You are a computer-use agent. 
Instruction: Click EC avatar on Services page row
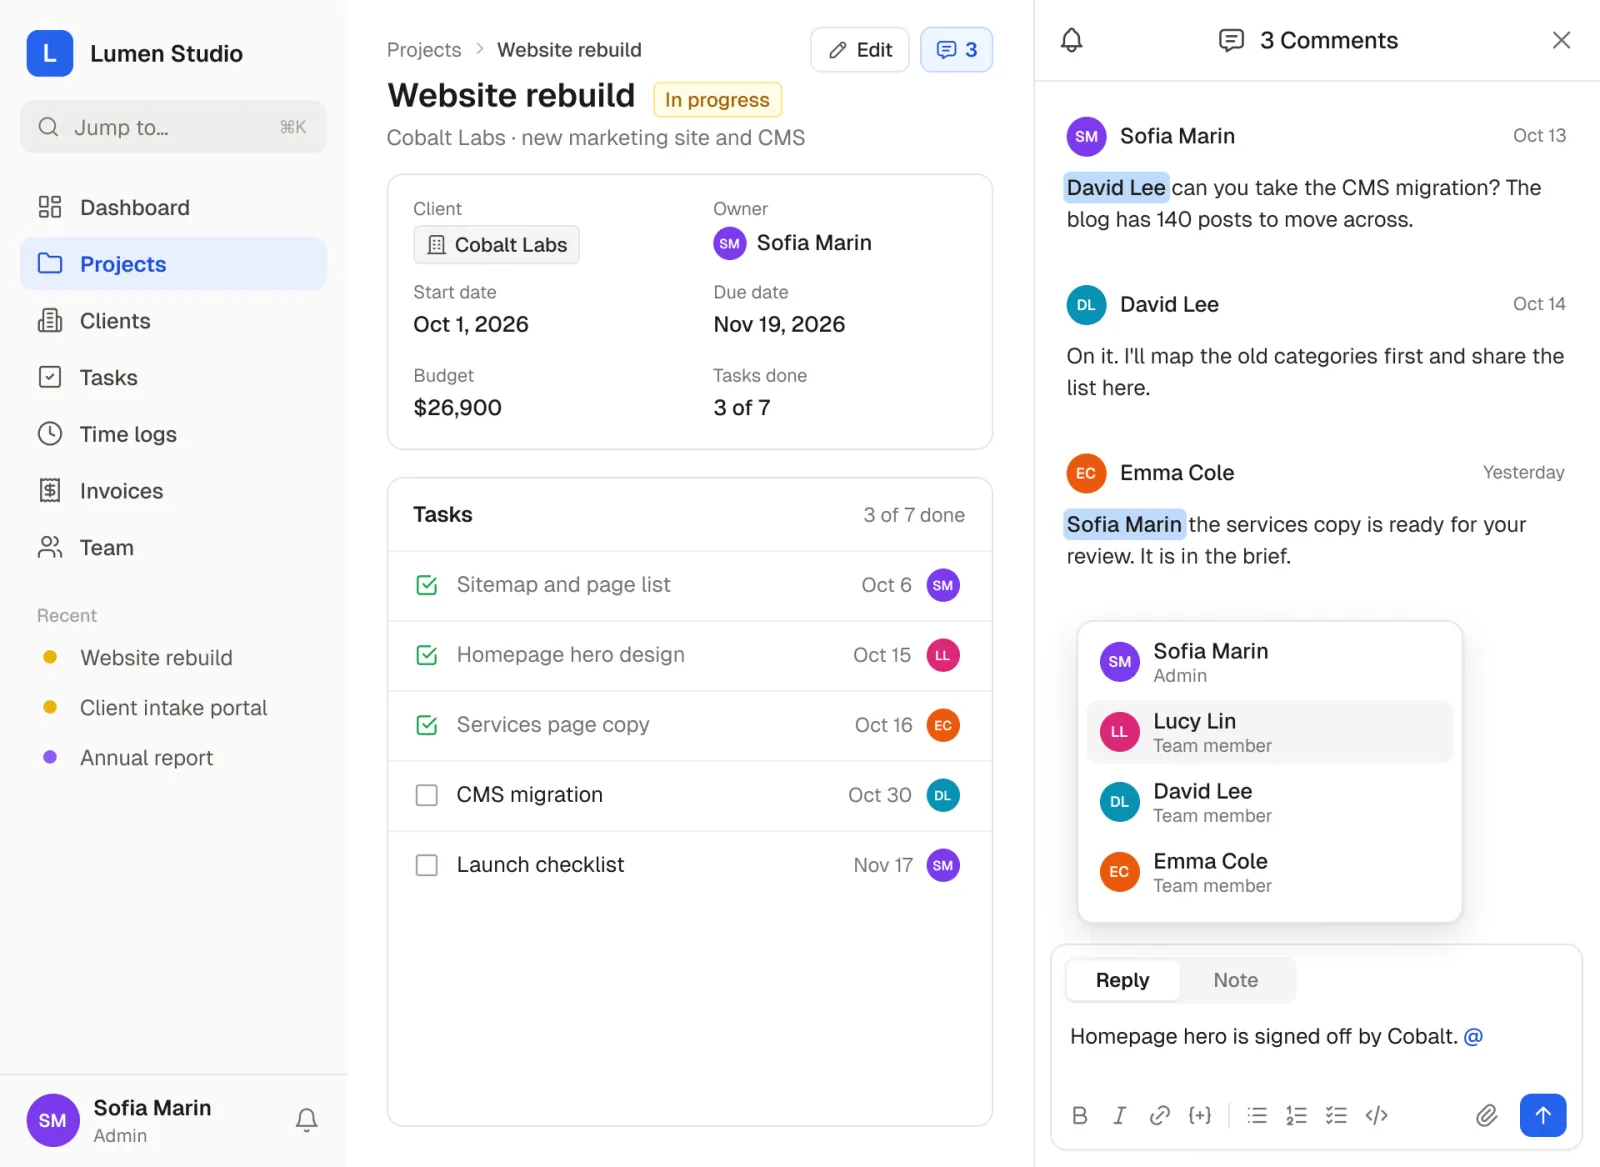(943, 725)
